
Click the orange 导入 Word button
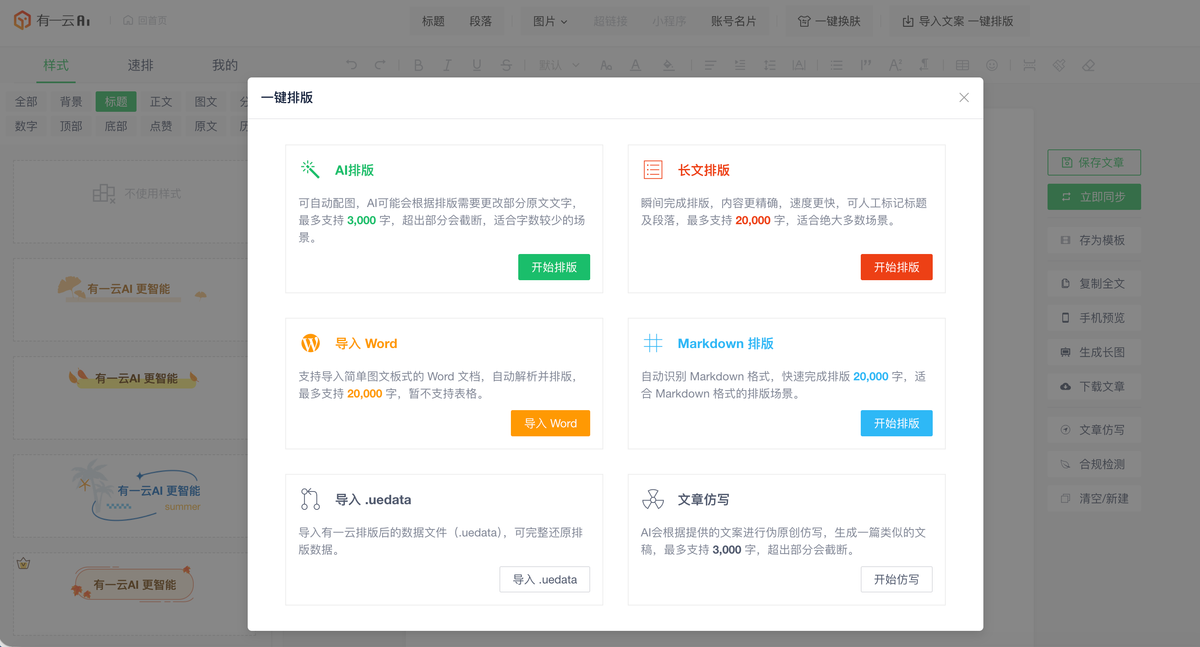point(550,423)
